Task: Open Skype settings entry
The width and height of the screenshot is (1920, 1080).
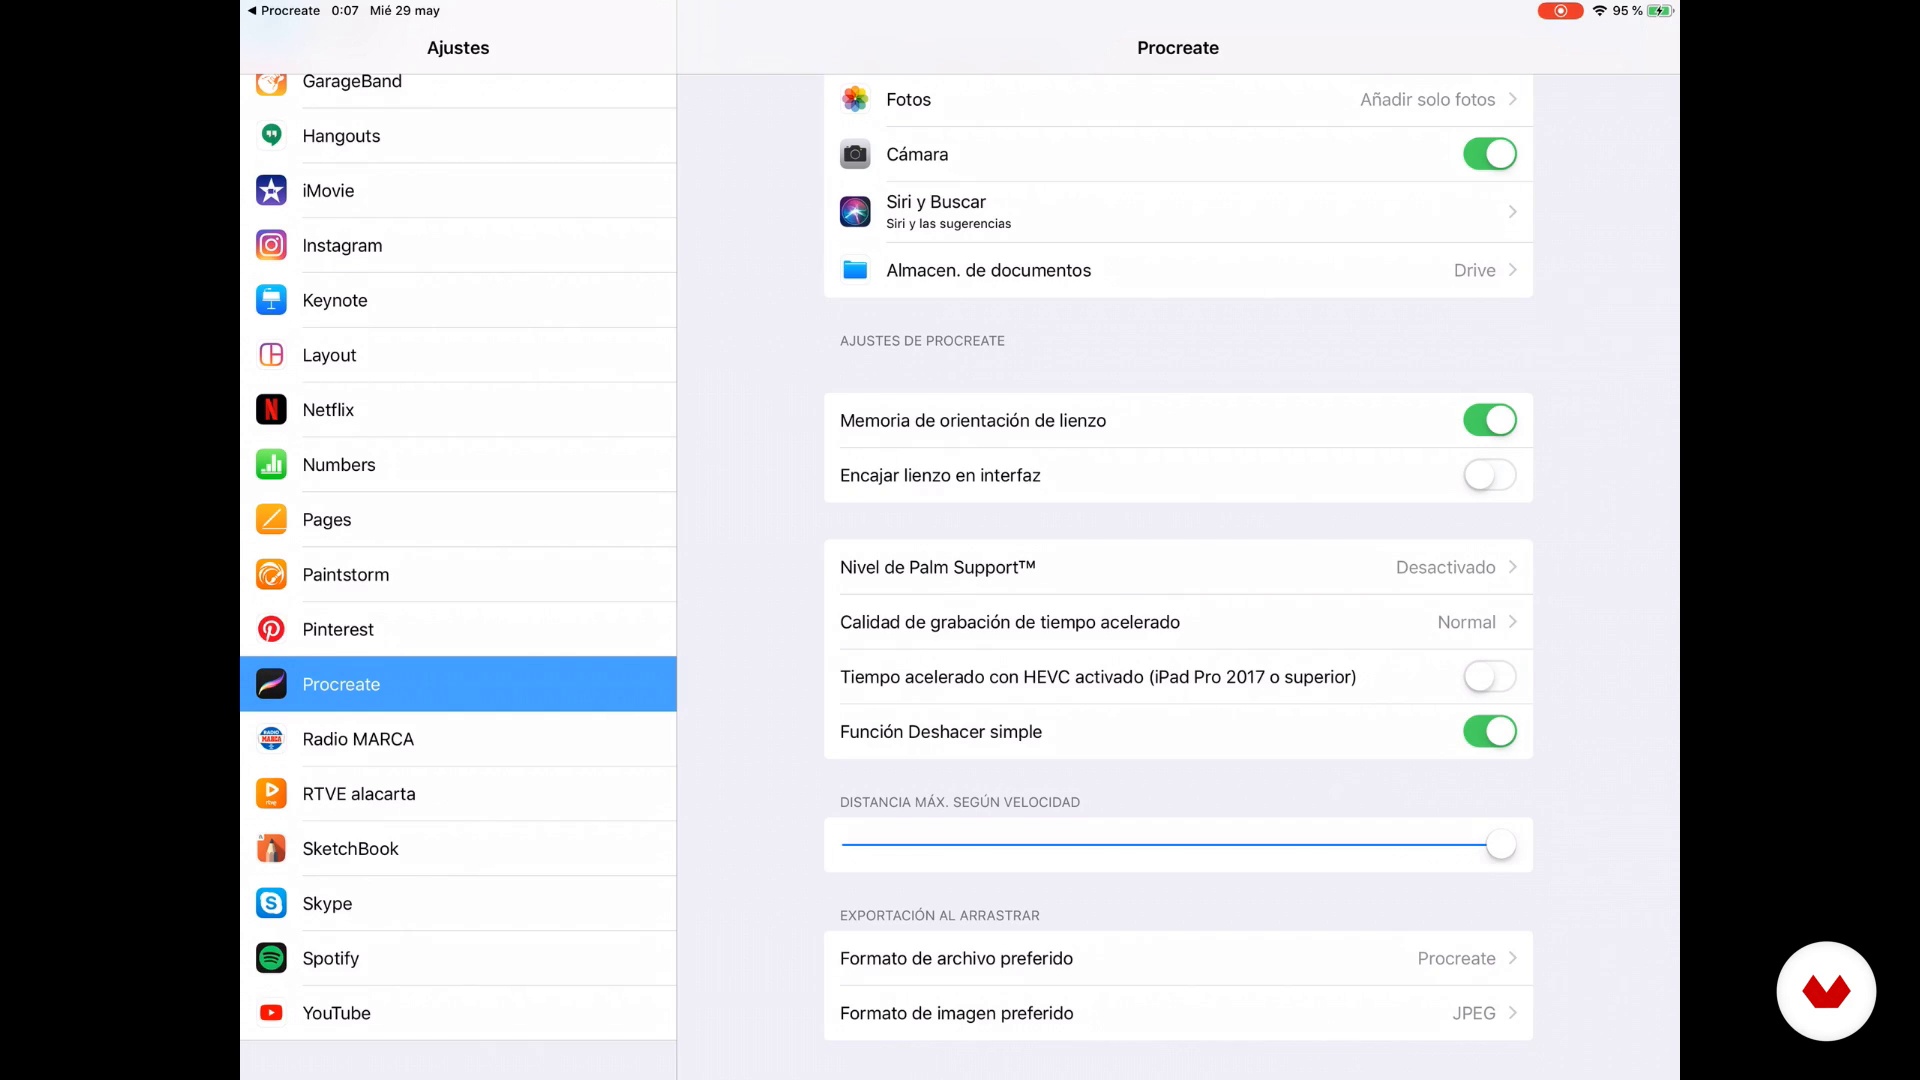Action: (x=458, y=903)
